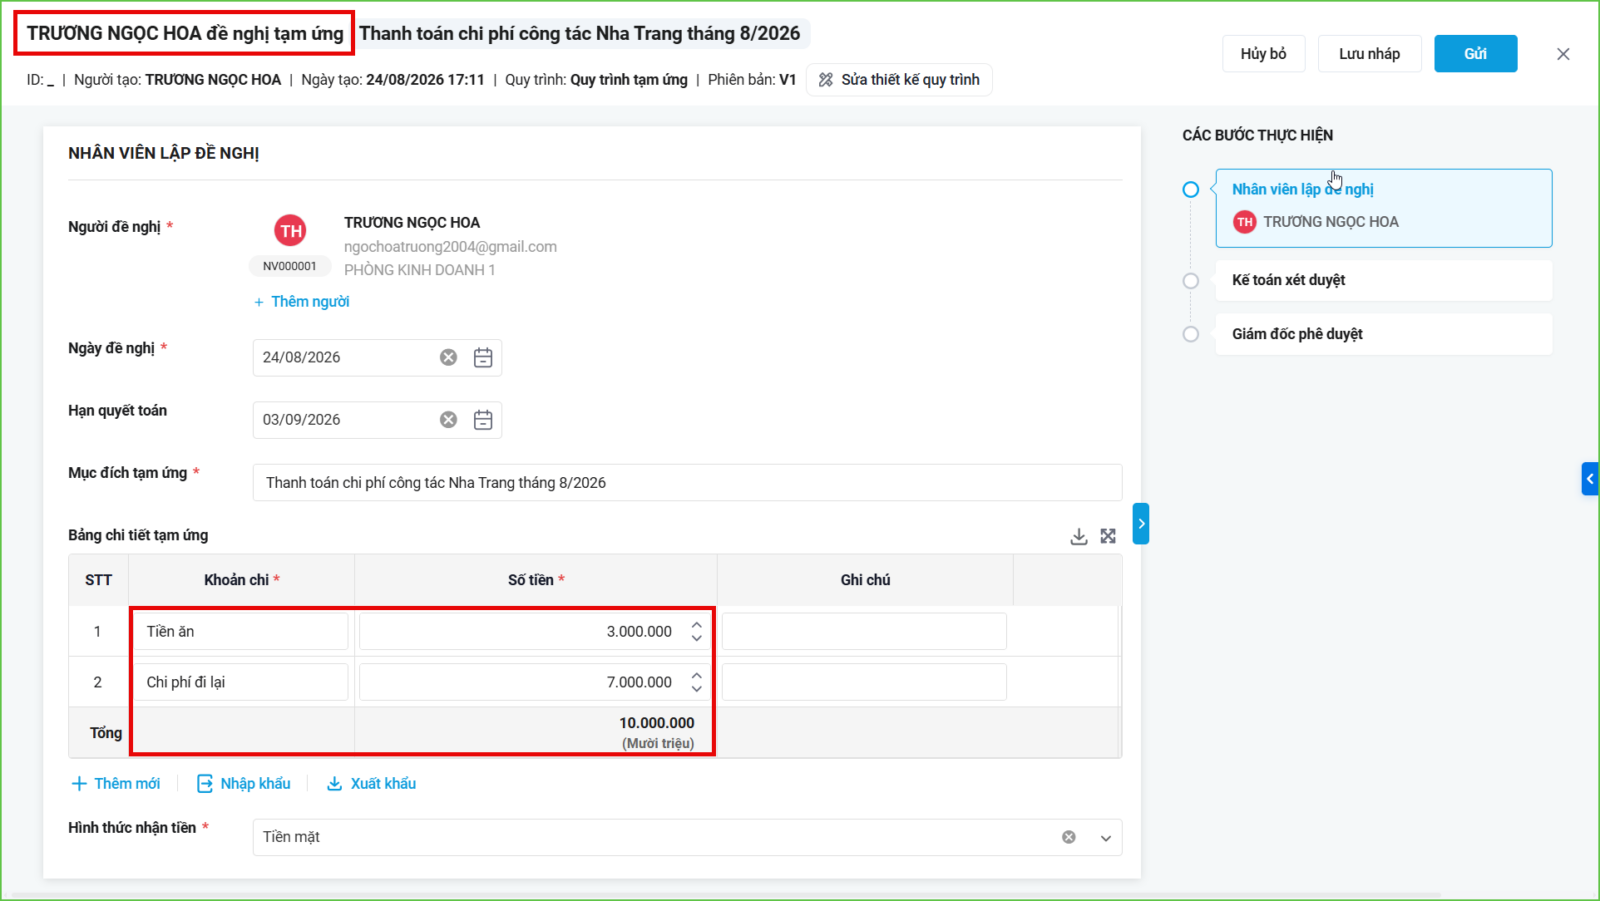Select step Kế toán xét duyệt

1384,281
